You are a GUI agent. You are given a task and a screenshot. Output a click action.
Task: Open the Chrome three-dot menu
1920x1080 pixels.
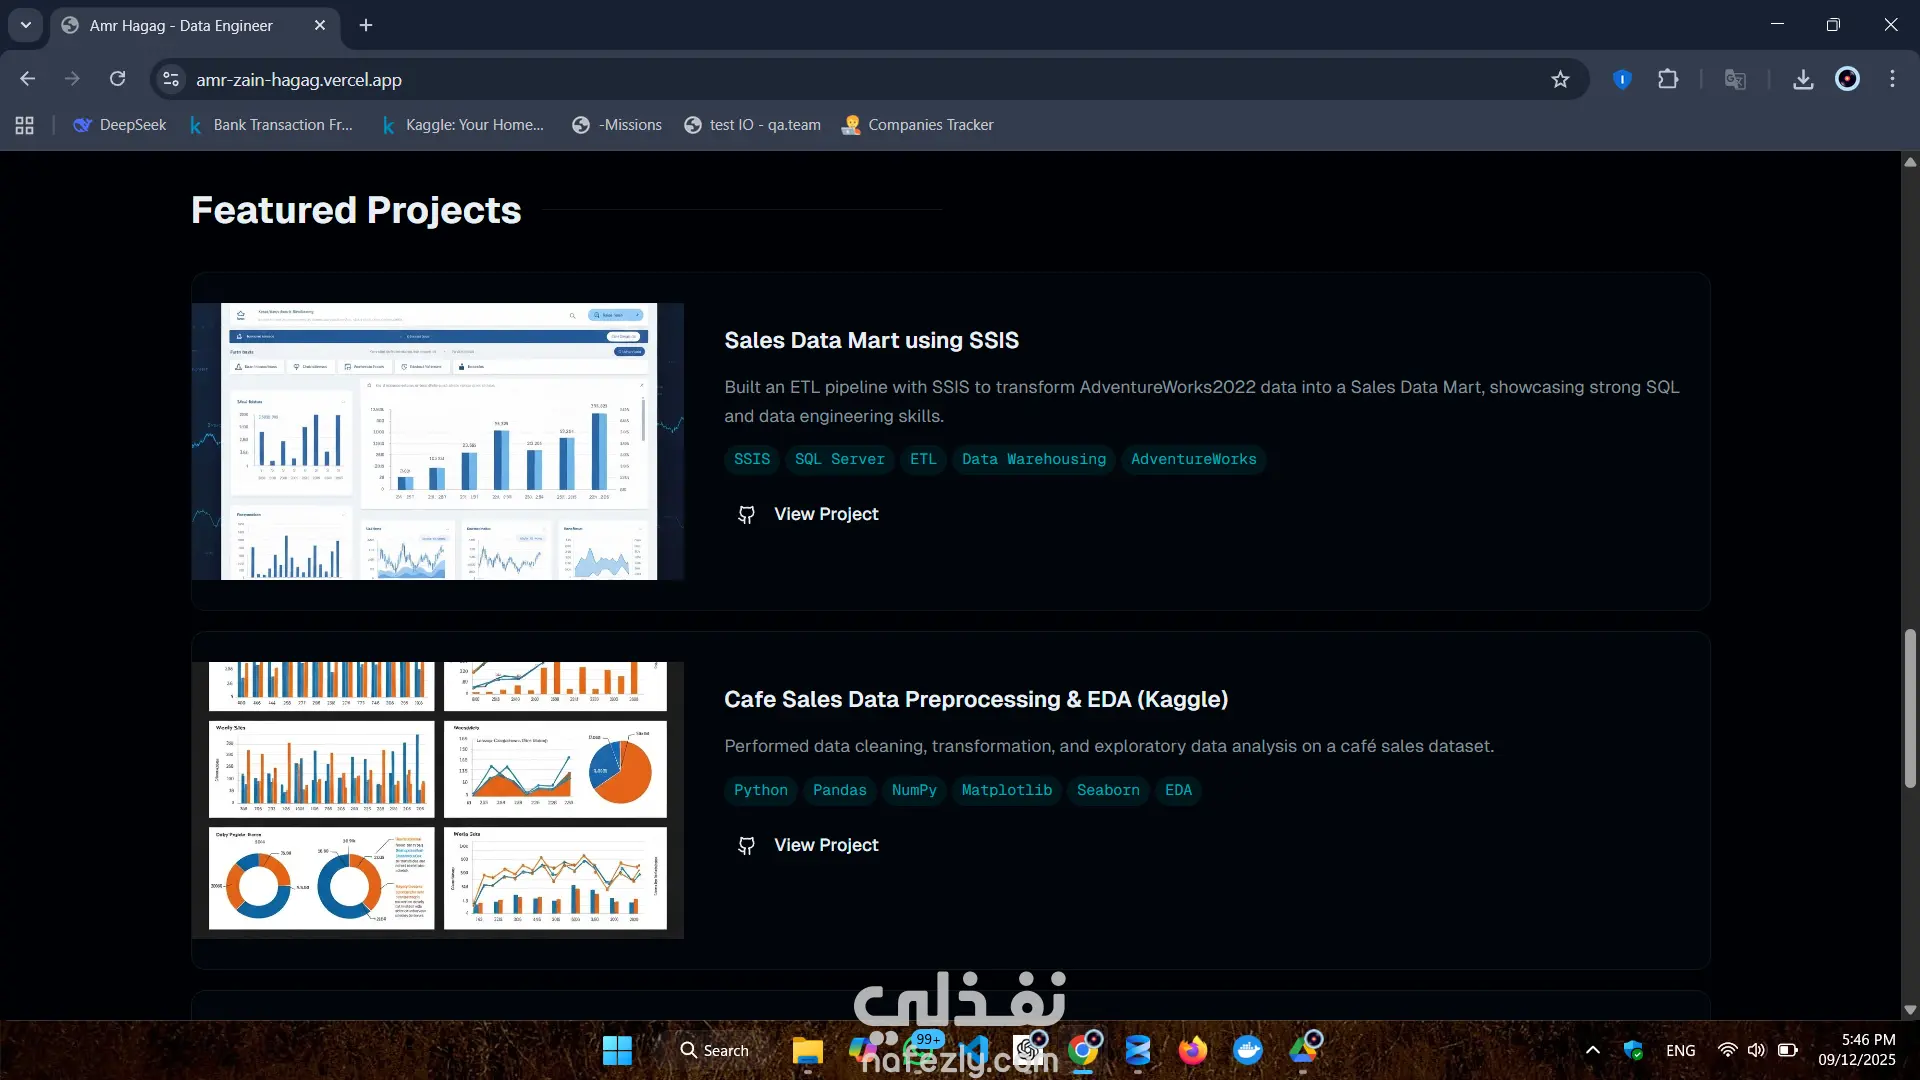point(1892,79)
